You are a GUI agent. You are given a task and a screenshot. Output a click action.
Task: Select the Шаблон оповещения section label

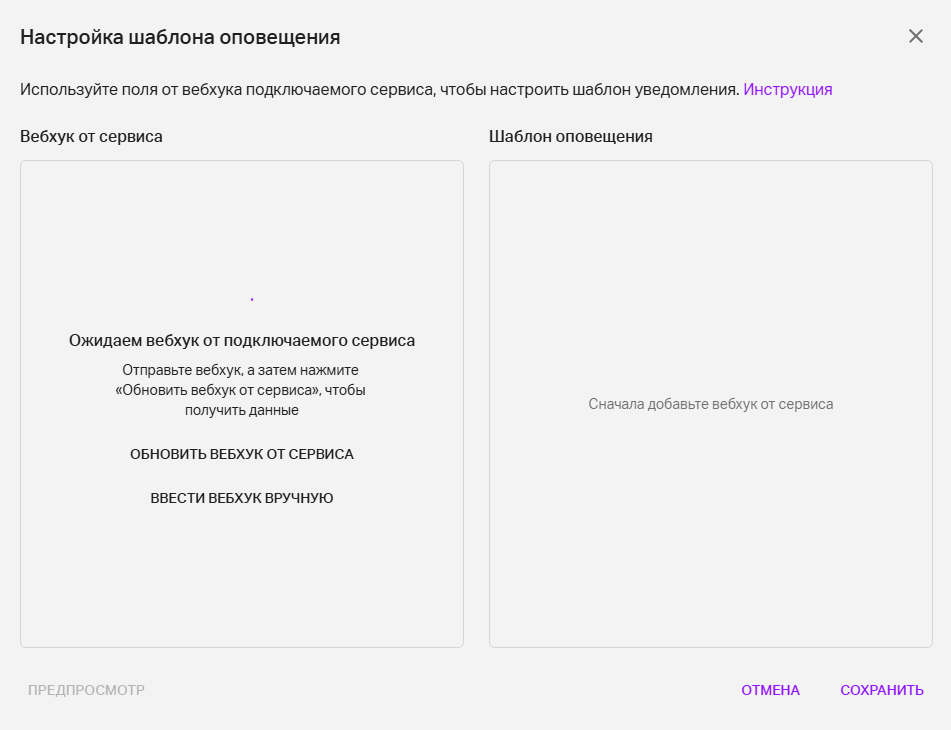[571, 136]
